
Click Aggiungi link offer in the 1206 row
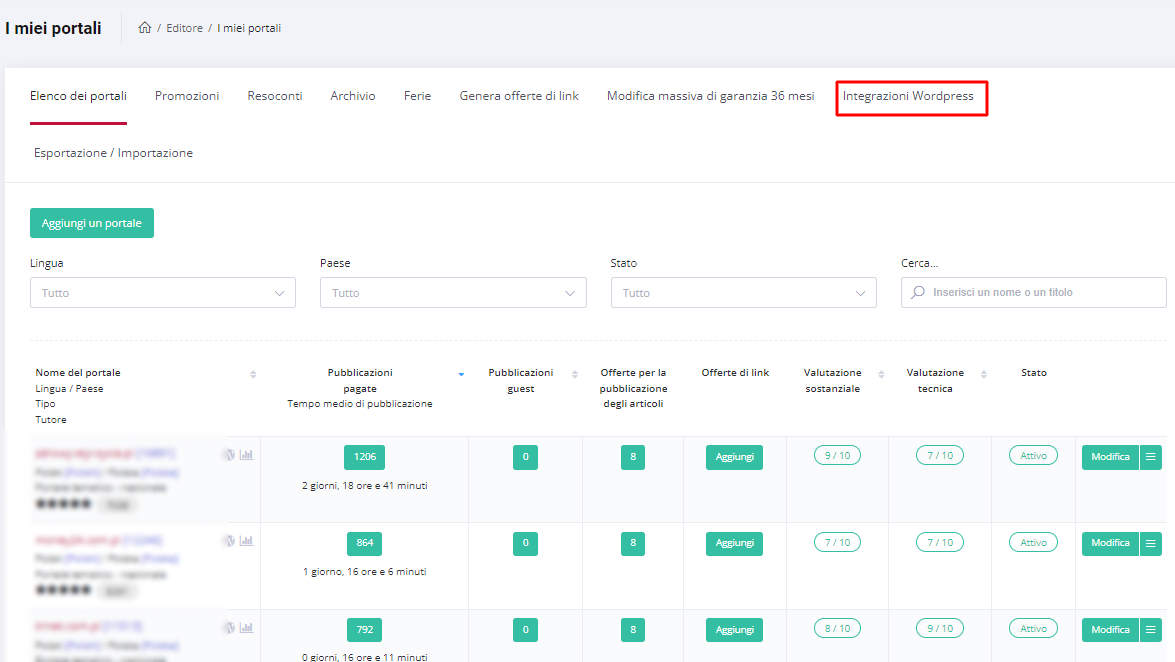[734, 457]
